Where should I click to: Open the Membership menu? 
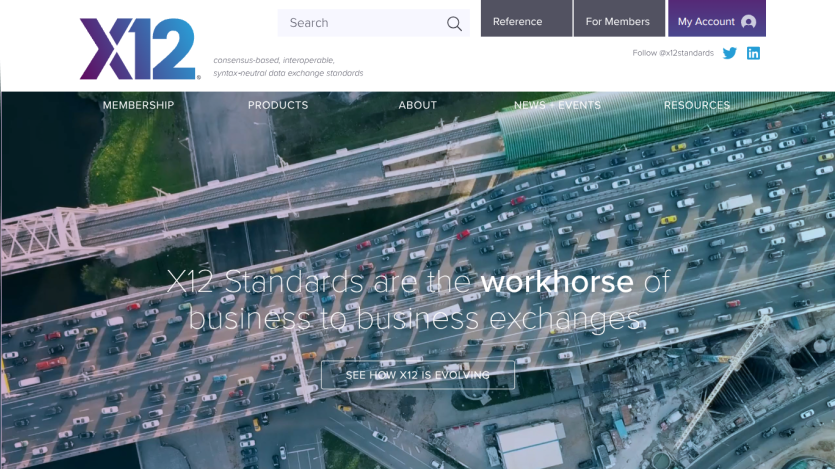click(x=138, y=105)
